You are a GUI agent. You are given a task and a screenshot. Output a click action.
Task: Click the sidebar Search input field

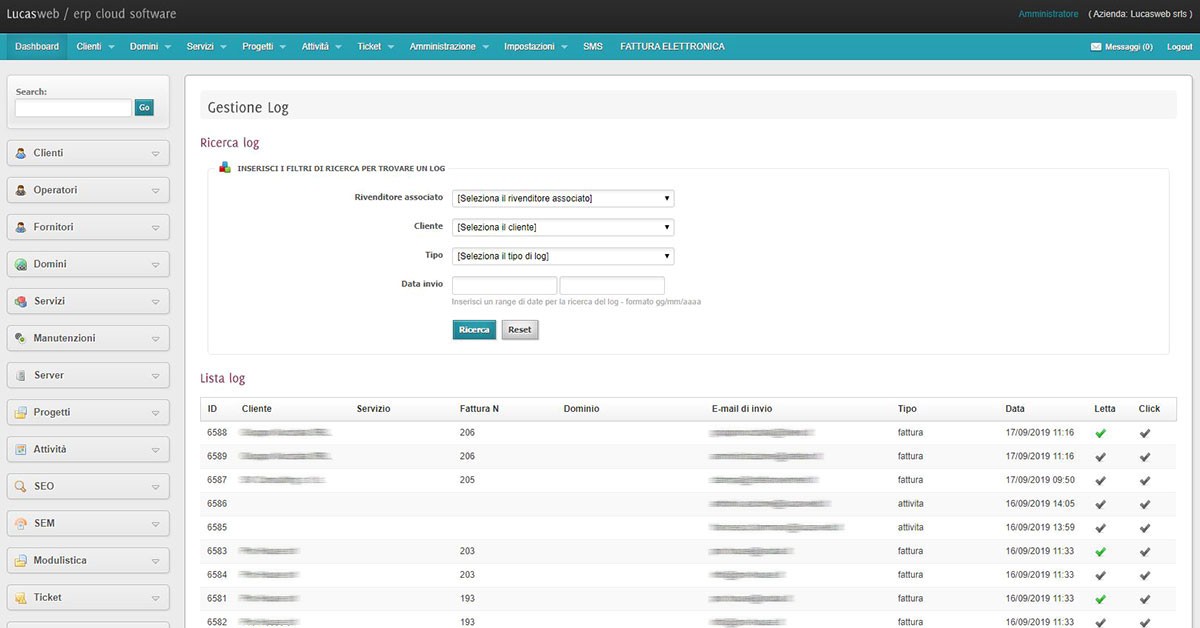click(x=73, y=107)
